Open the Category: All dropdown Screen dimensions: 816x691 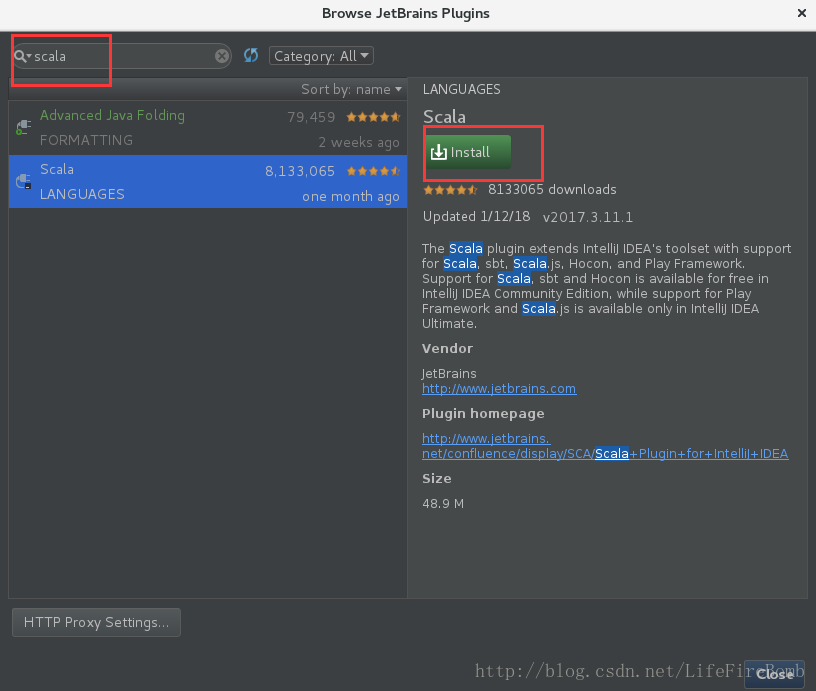click(x=321, y=56)
